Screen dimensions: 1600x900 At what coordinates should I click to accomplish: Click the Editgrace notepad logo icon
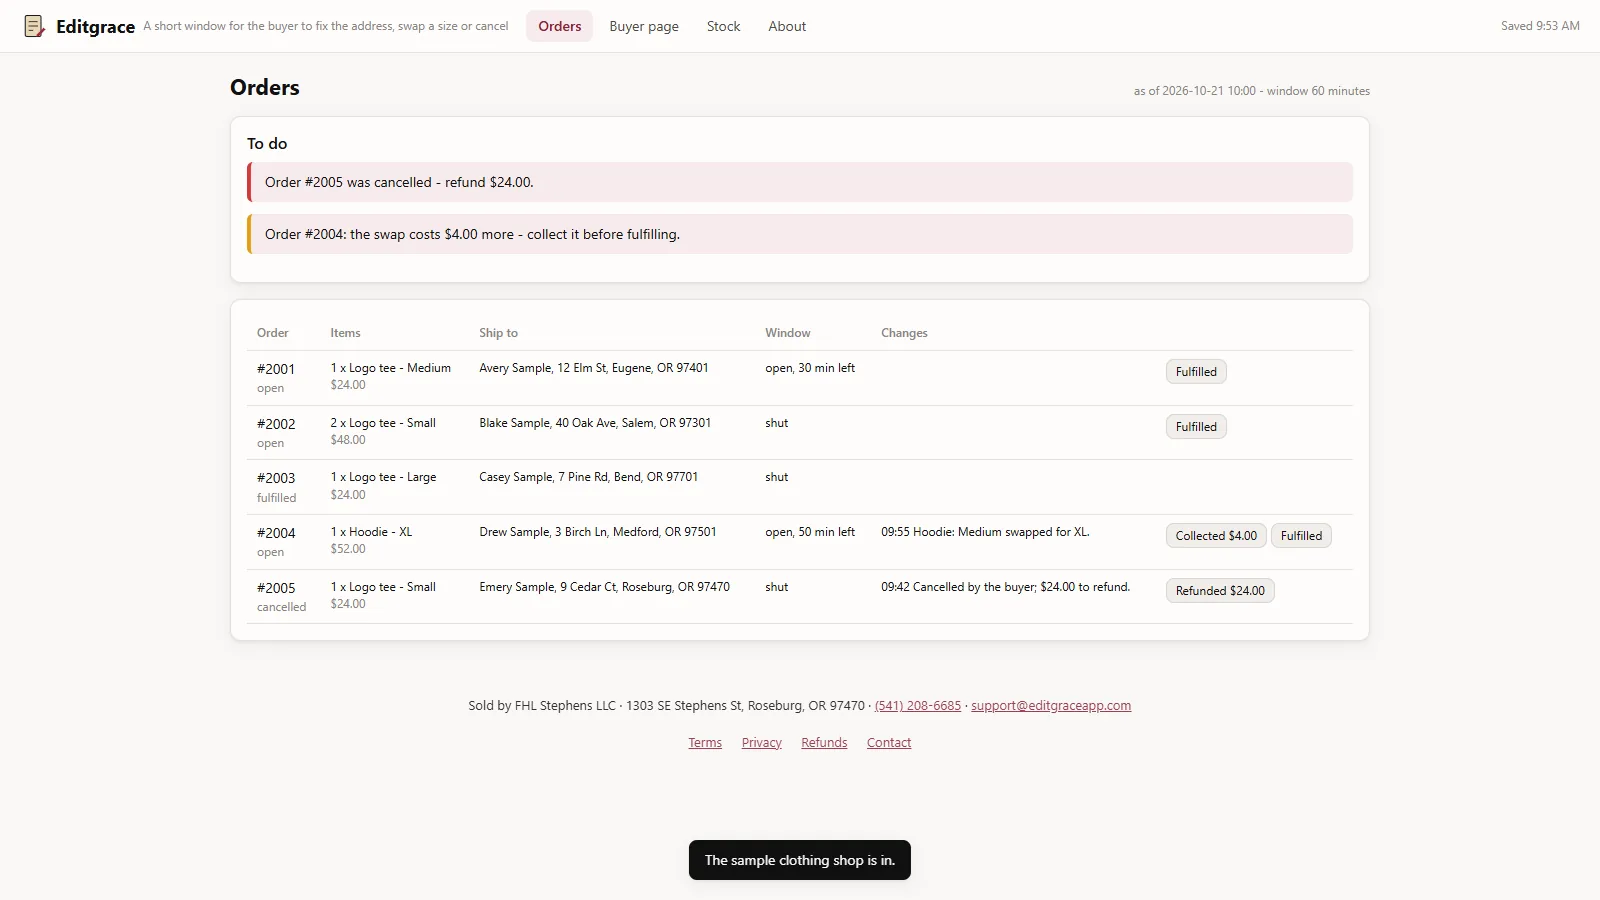[34, 26]
